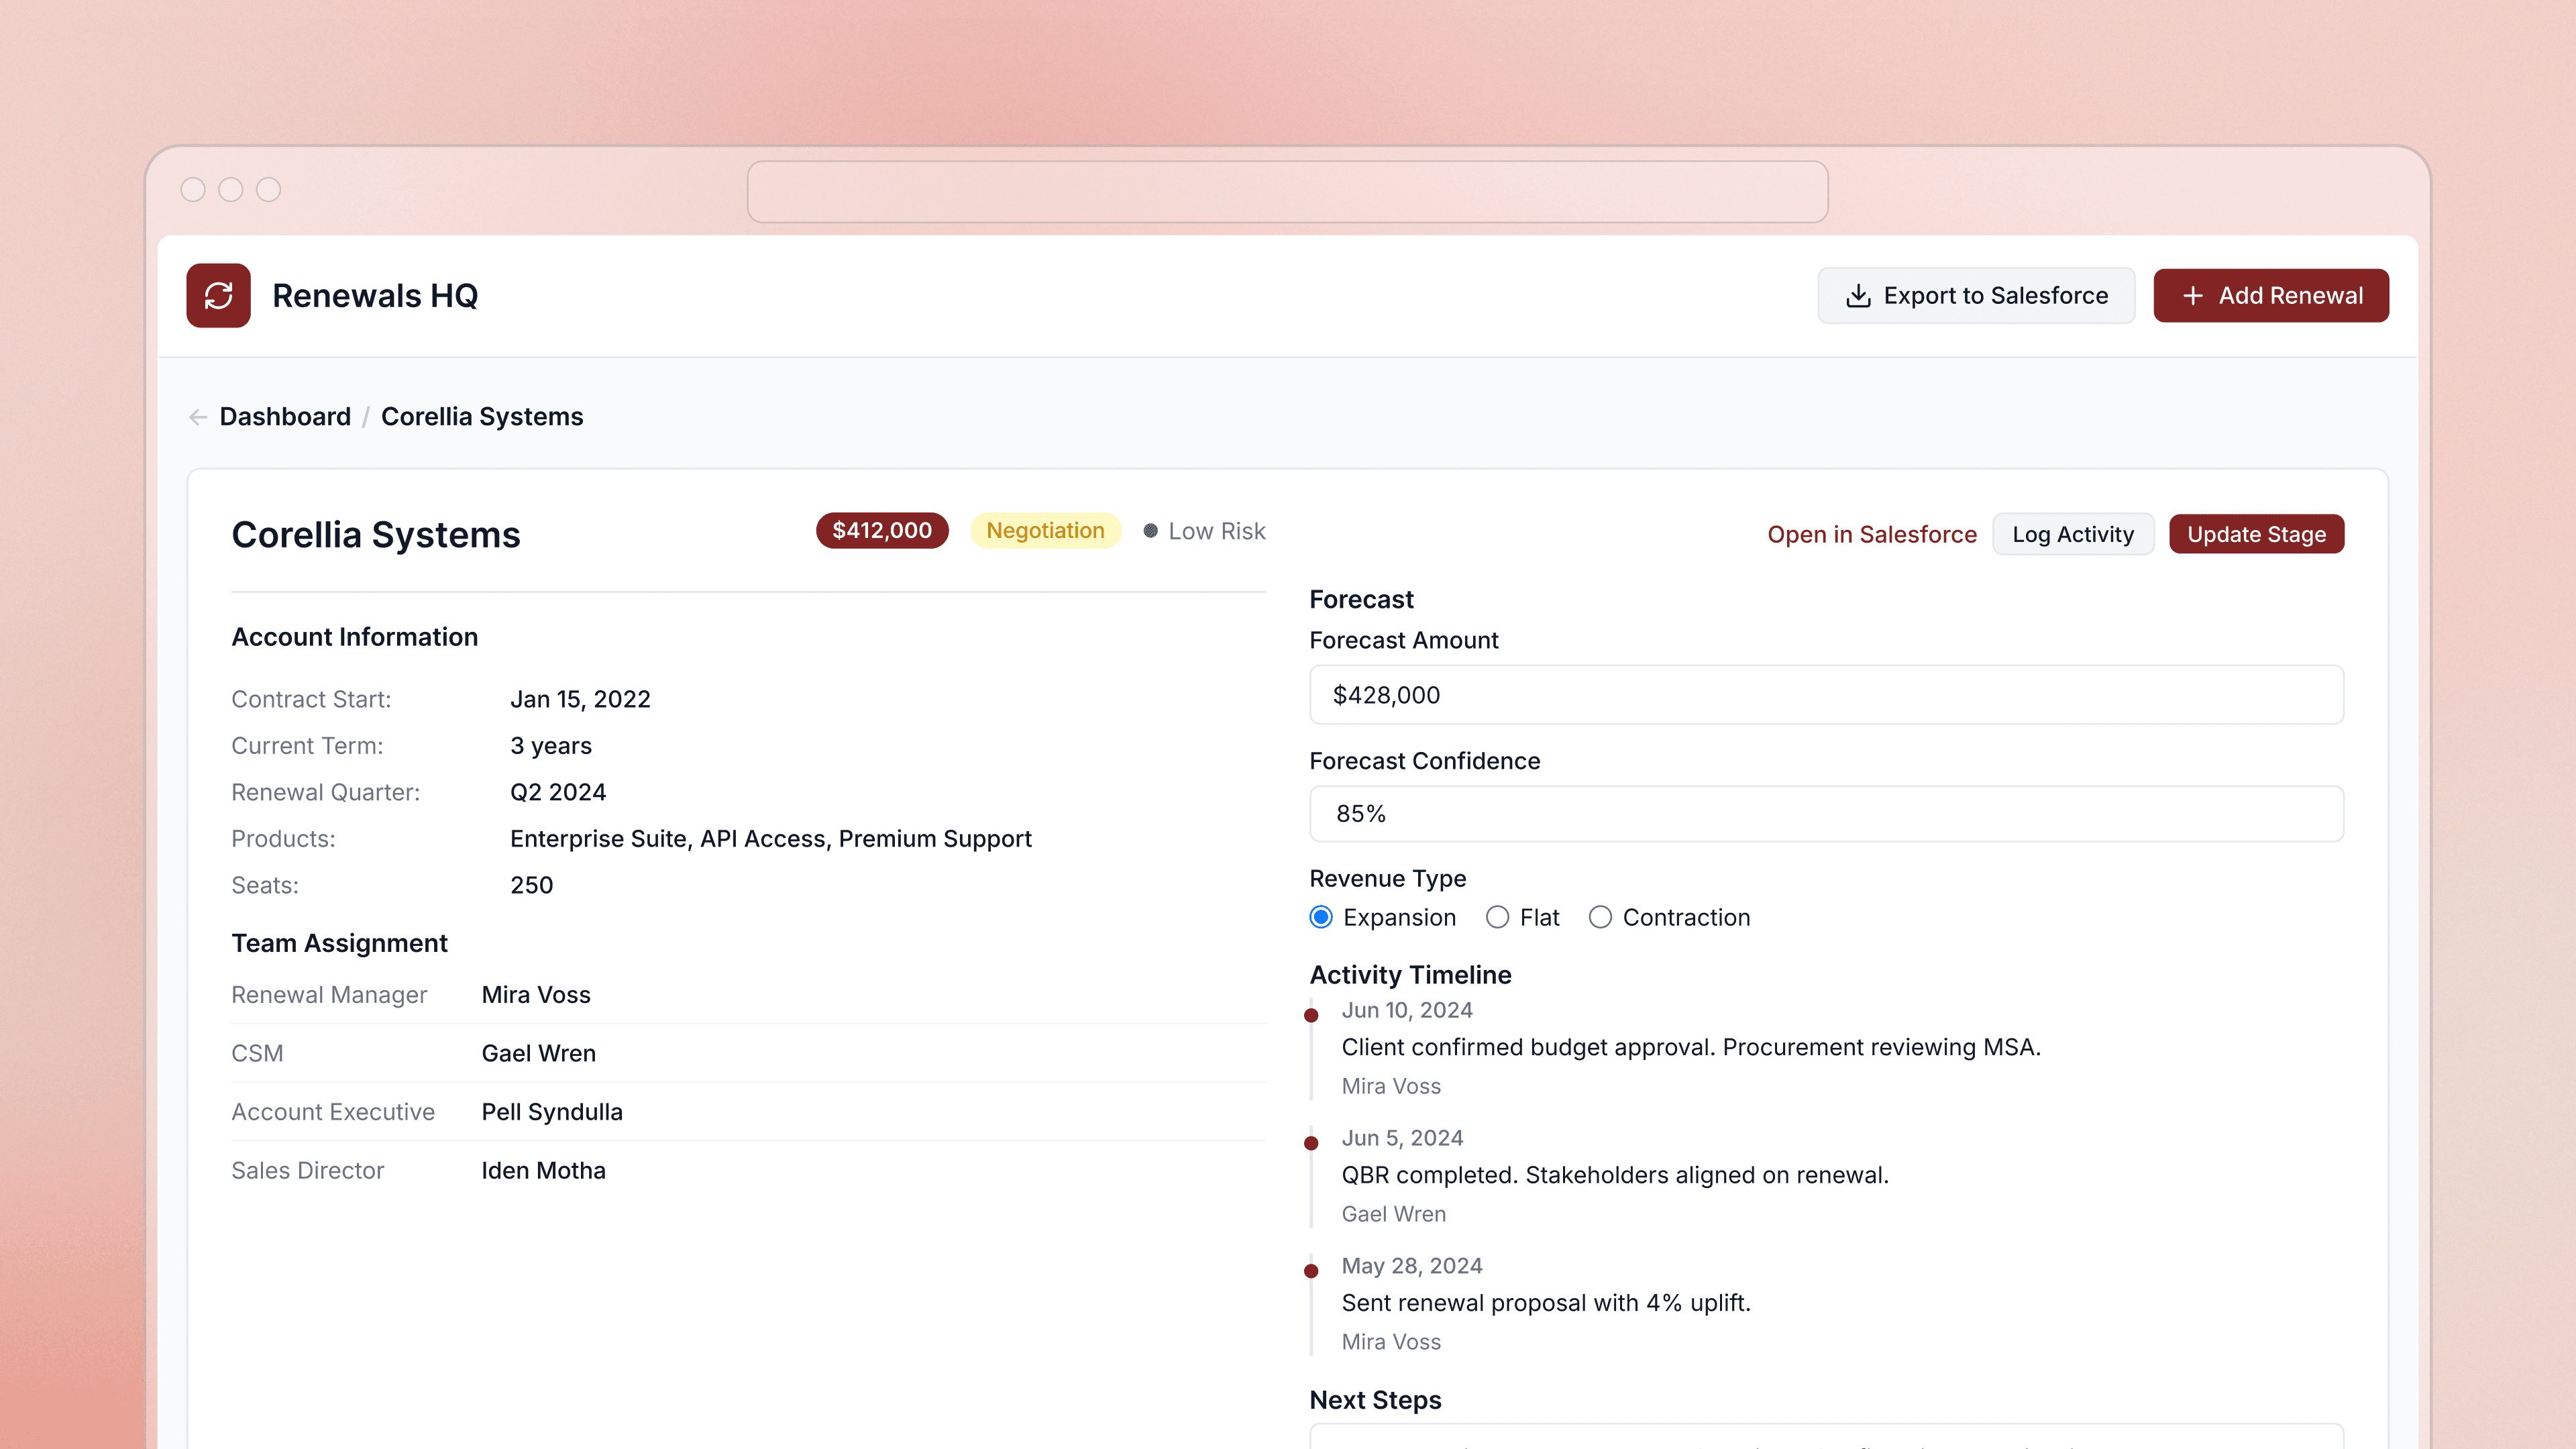Image resolution: width=2576 pixels, height=1449 pixels.
Task: Click the Low Risk status dot
Action: [x=1150, y=531]
